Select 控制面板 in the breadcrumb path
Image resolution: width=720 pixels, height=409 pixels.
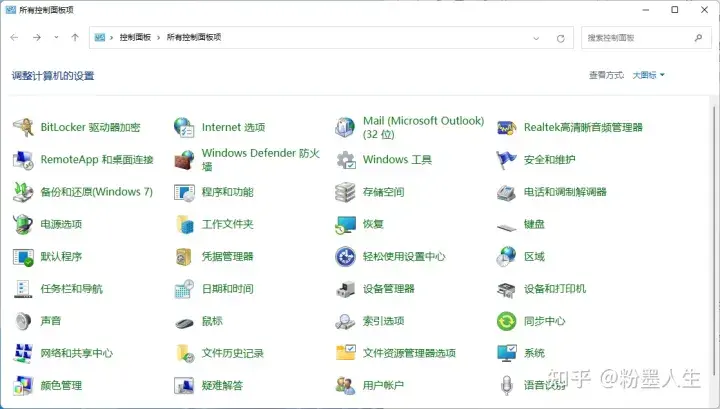[x=133, y=38]
